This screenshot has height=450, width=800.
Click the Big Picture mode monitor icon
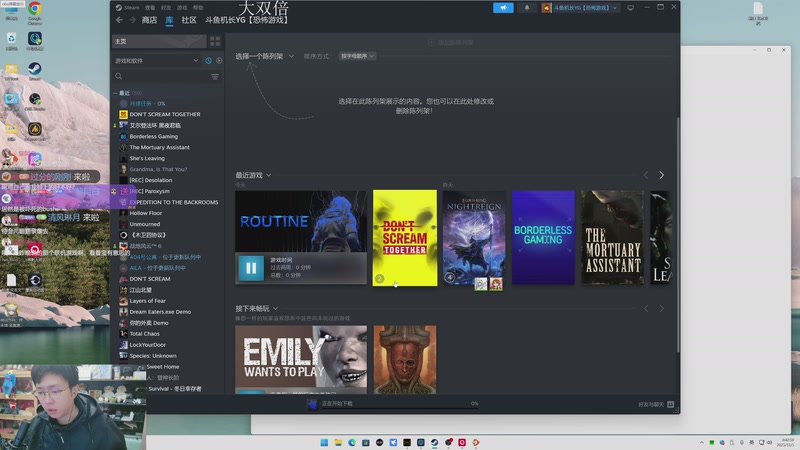[631, 8]
